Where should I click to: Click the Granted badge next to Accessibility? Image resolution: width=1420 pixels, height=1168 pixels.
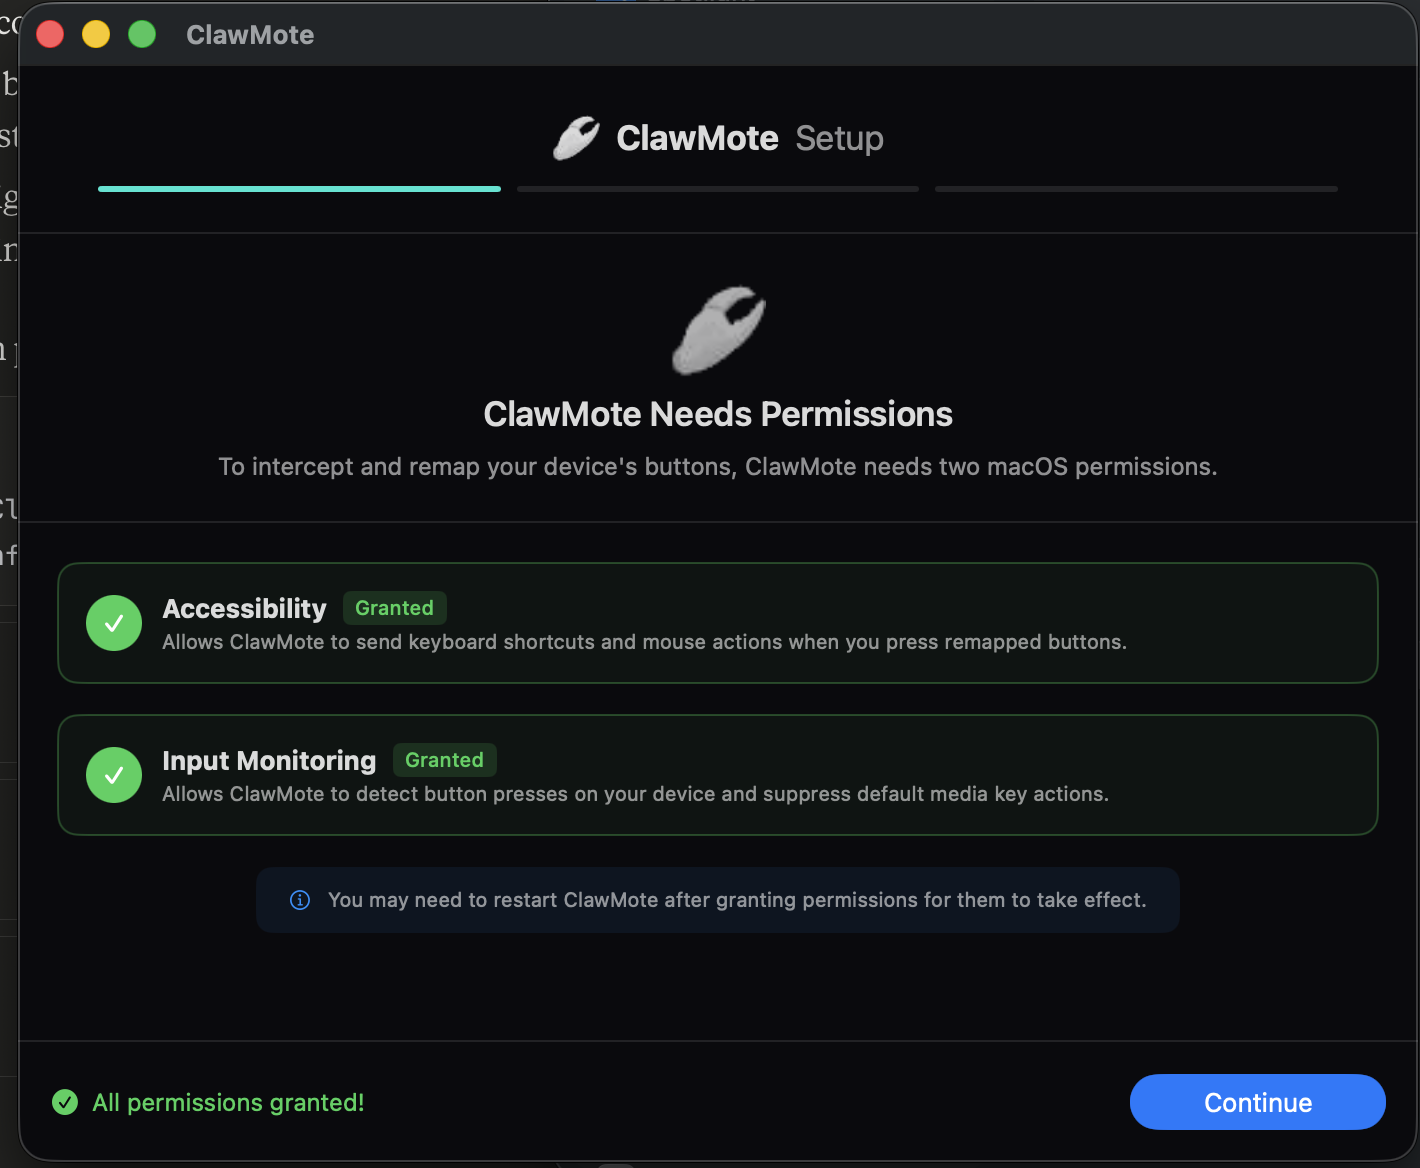click(394, 608)
